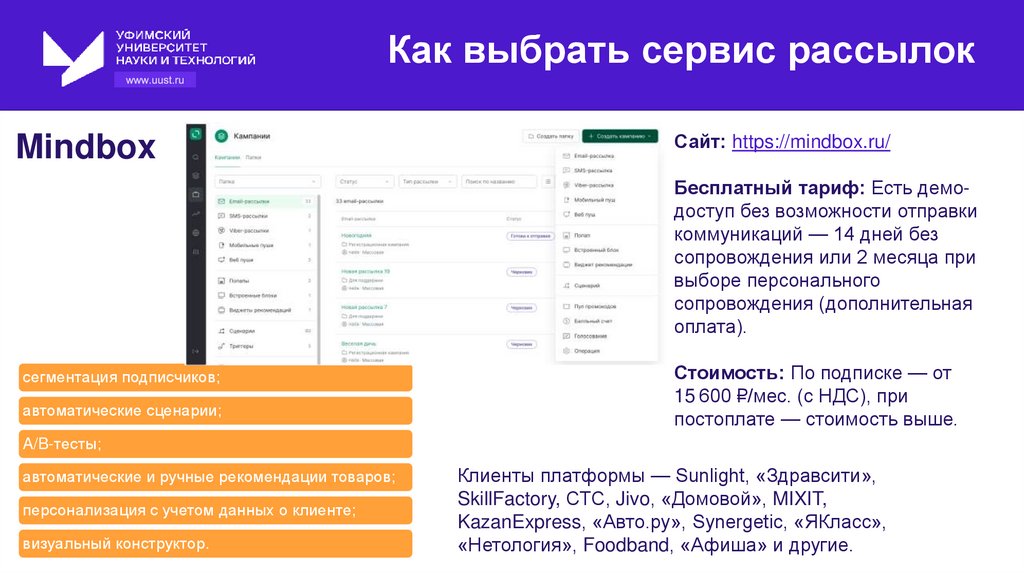The height and width of the screenshot is (574, 1024).
Task: Choose 'Операция' in create menu
Action: coord(606,351)
